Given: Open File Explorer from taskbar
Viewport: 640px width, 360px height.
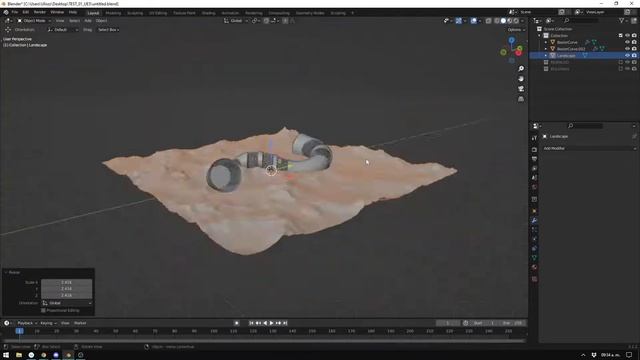Looking at the screenshot, I should click(x=19, y=355).
